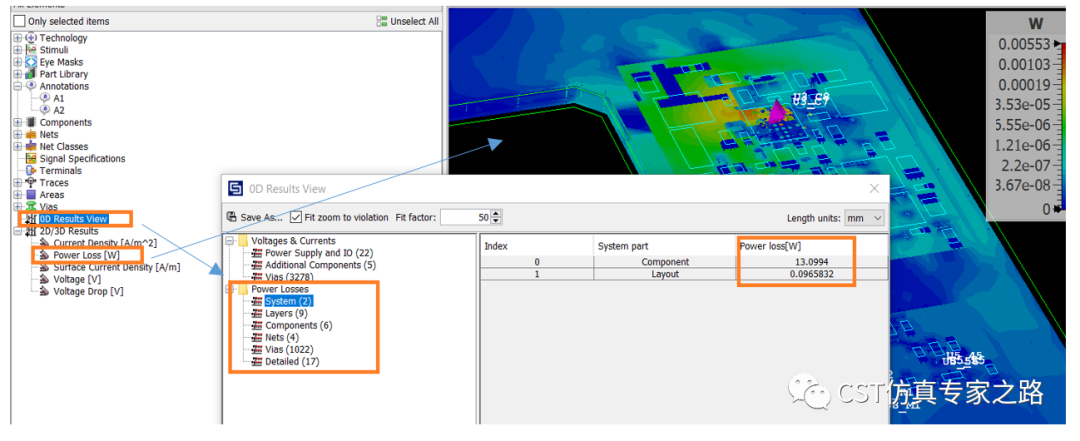This screenshot has height=441, width=1080.
Task: Click the Unselect All icon
Action: tap(382, 21)
